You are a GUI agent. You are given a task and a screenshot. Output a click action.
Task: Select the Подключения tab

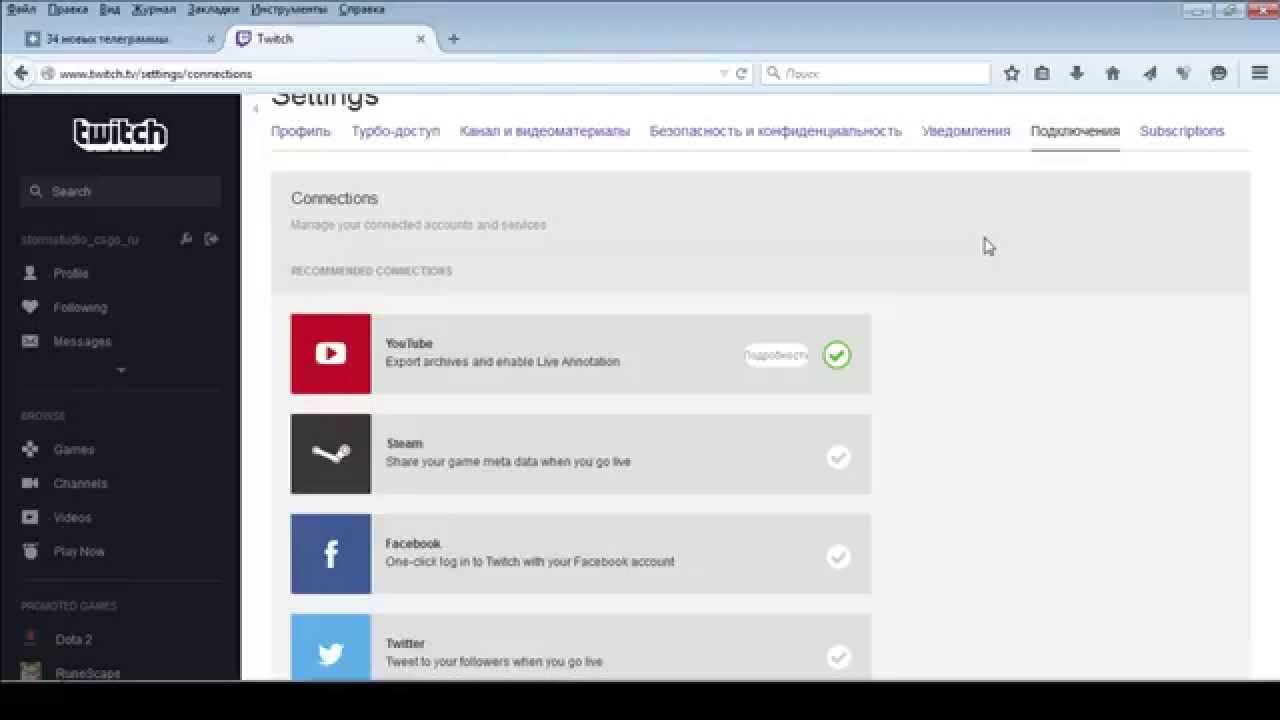click(x=1075, y=131)
